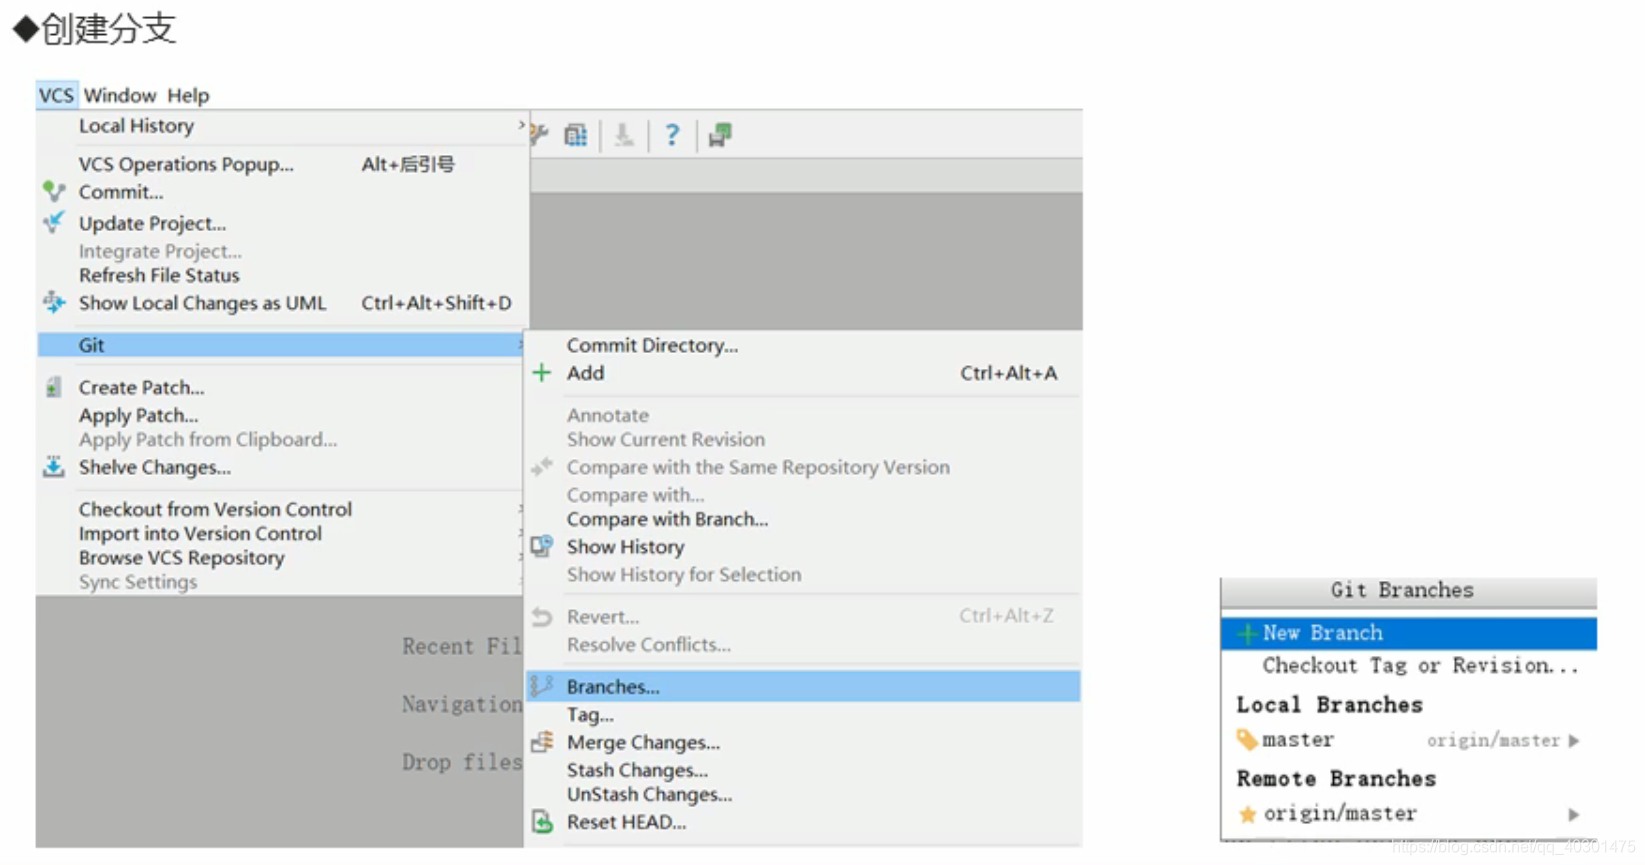Select Commit Directory... in Git submenu
This screenshot has width=1645, height=865.
point(652,345)
